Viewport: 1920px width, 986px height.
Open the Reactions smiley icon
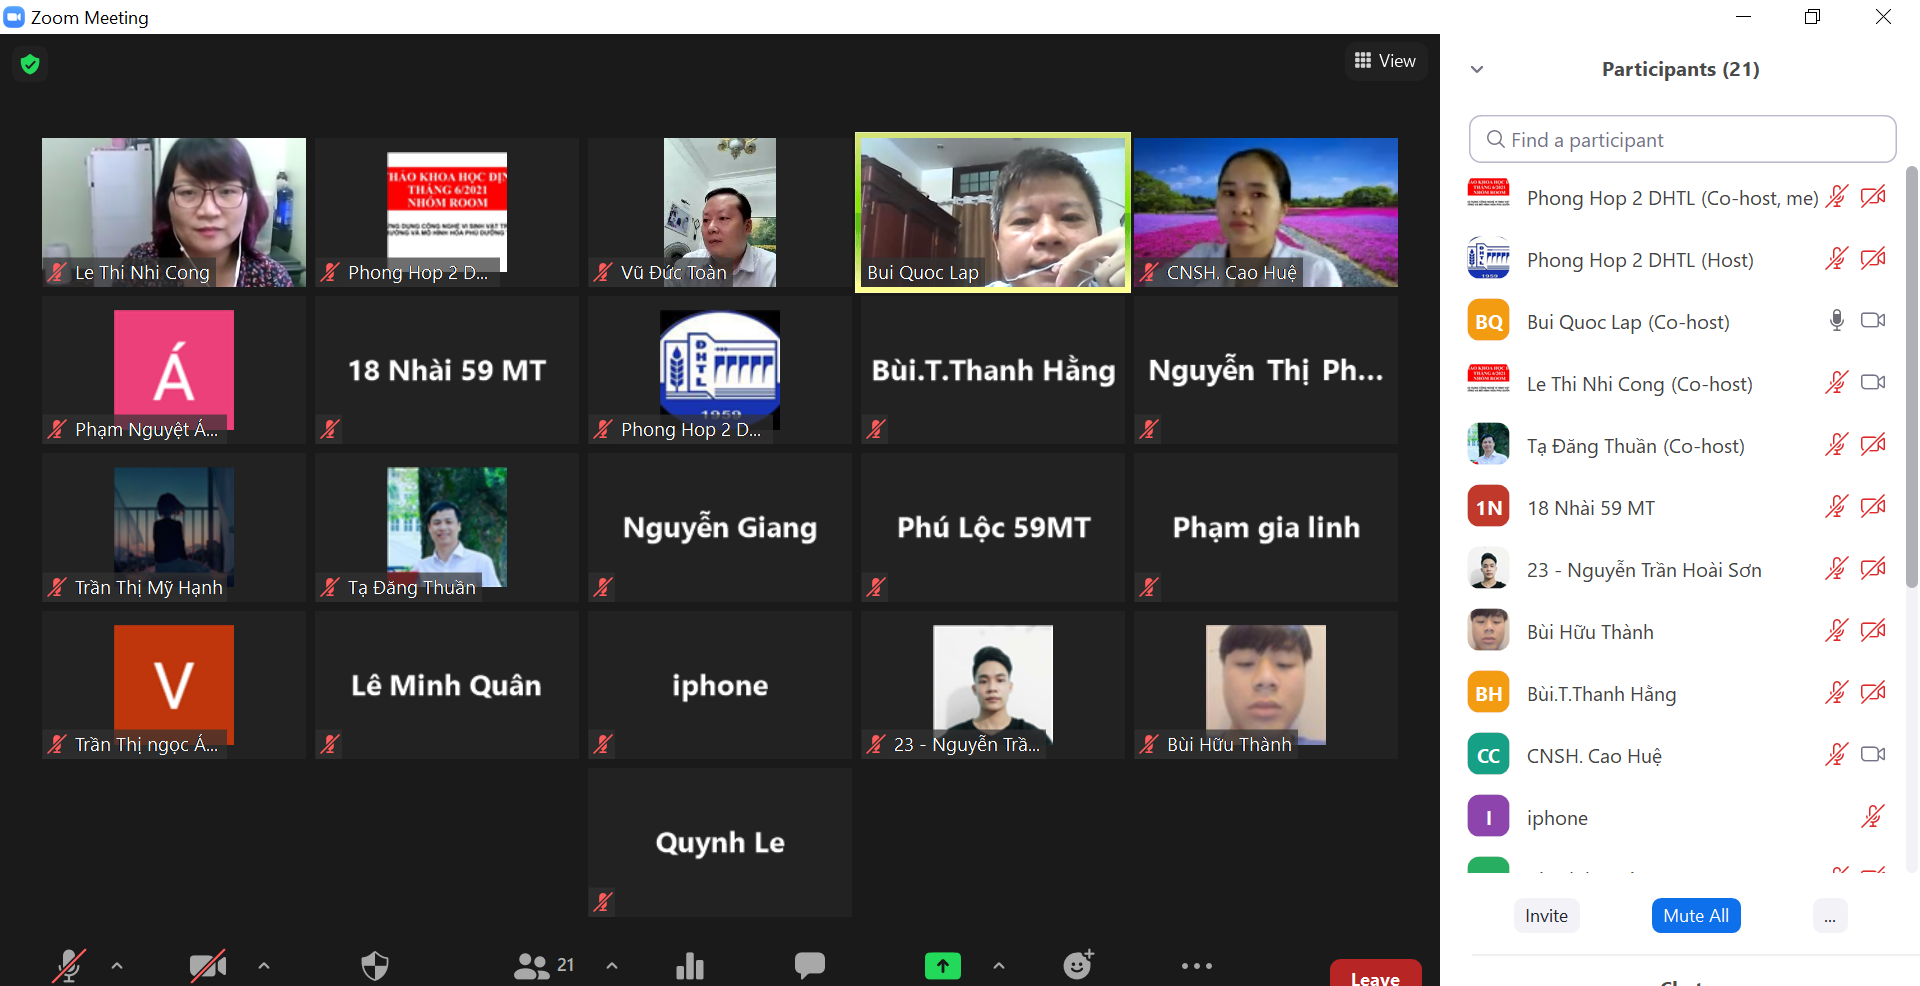click(x=1077, y=965)
